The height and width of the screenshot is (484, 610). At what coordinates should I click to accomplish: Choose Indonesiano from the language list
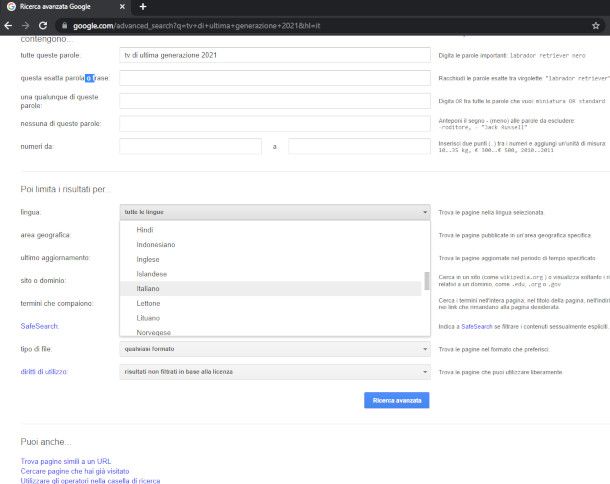(271, 244)
